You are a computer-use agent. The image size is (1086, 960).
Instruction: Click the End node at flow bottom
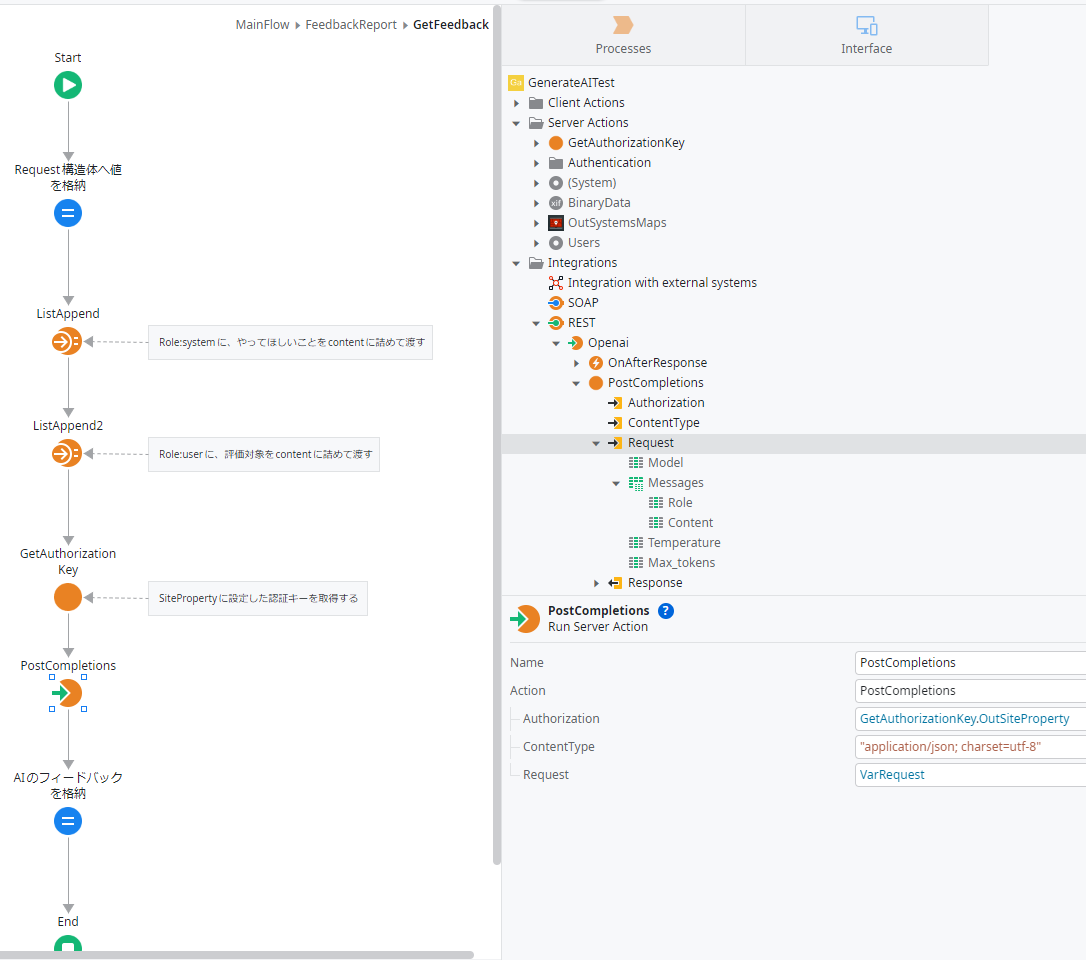[67, 945]
